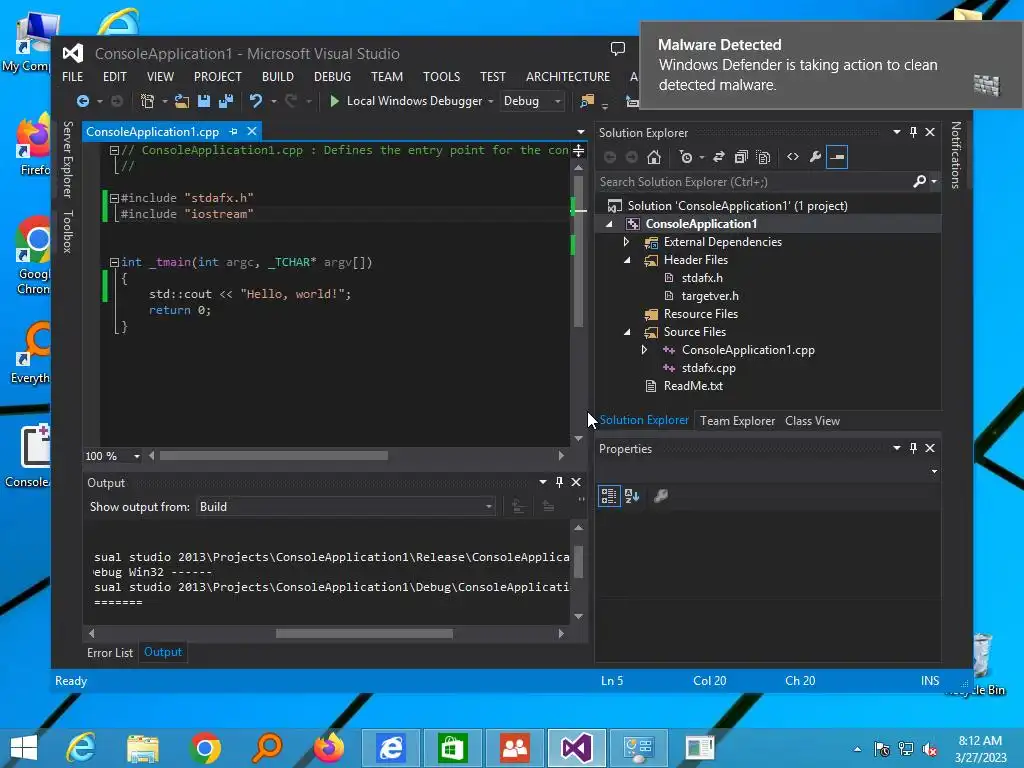Open the DEBUG menu

(332, 76)
